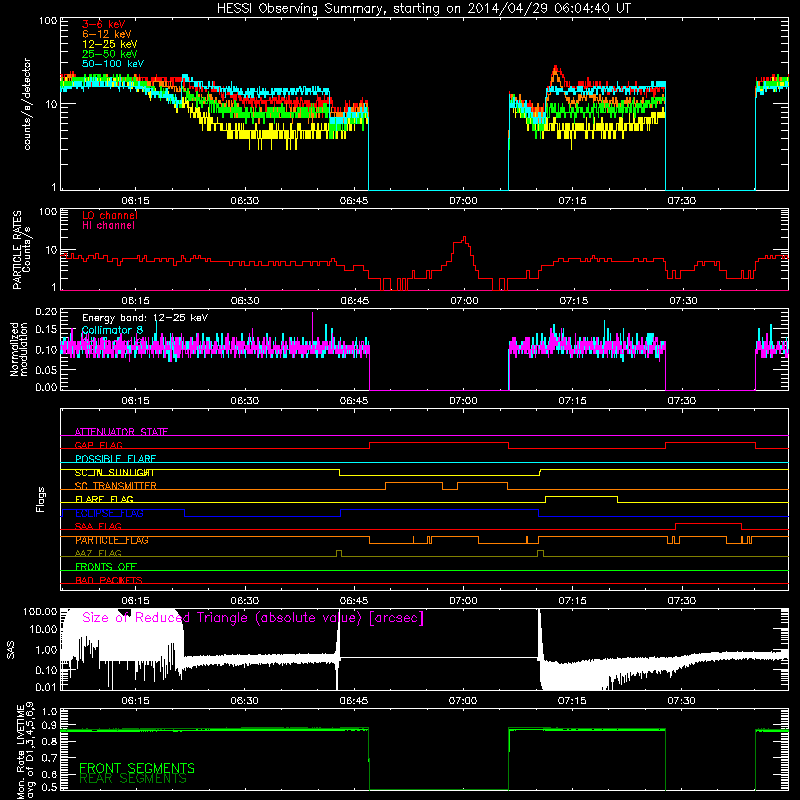
Task: Select the '6-12 keV' legend label
Action: [x=107, y=34]
